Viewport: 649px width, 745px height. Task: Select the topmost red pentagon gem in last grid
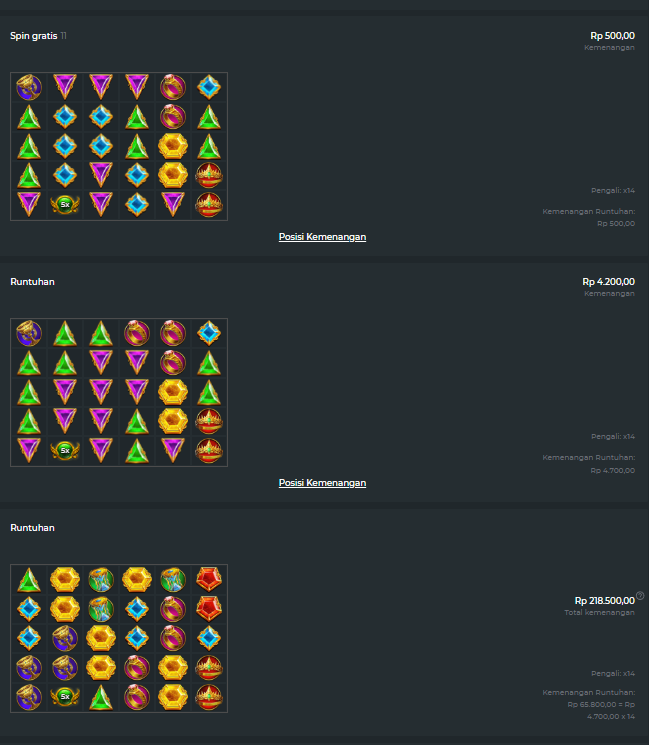coord(209,579)
